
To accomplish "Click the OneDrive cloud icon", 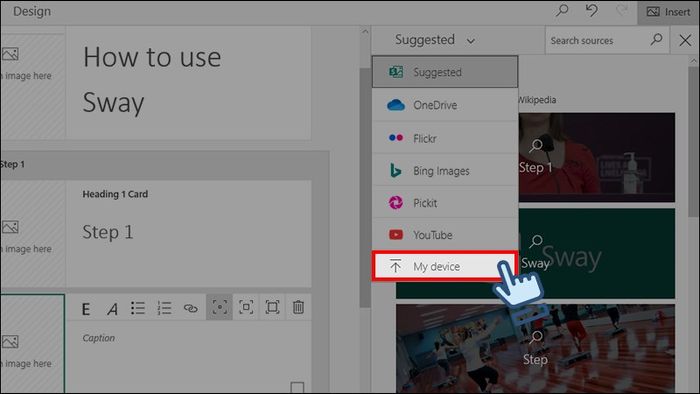I will point(396,105).
